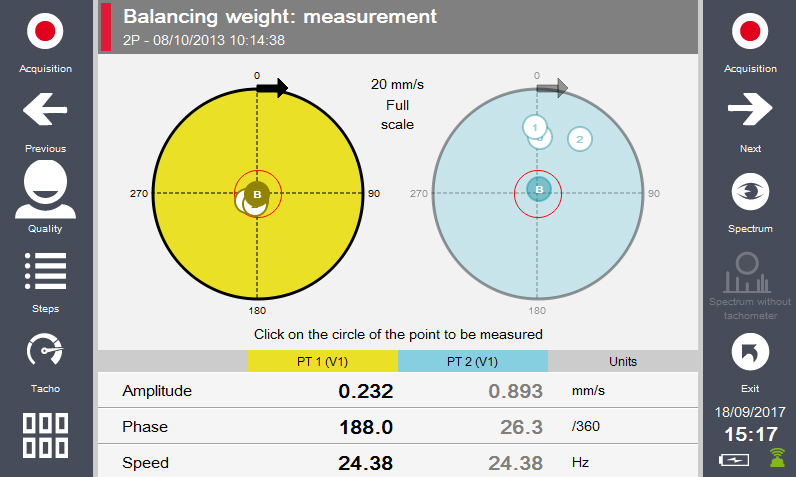Viewport: 796px width, 477px height.
Task: Go back with the Previous arrow
Action: coord(45,110)
